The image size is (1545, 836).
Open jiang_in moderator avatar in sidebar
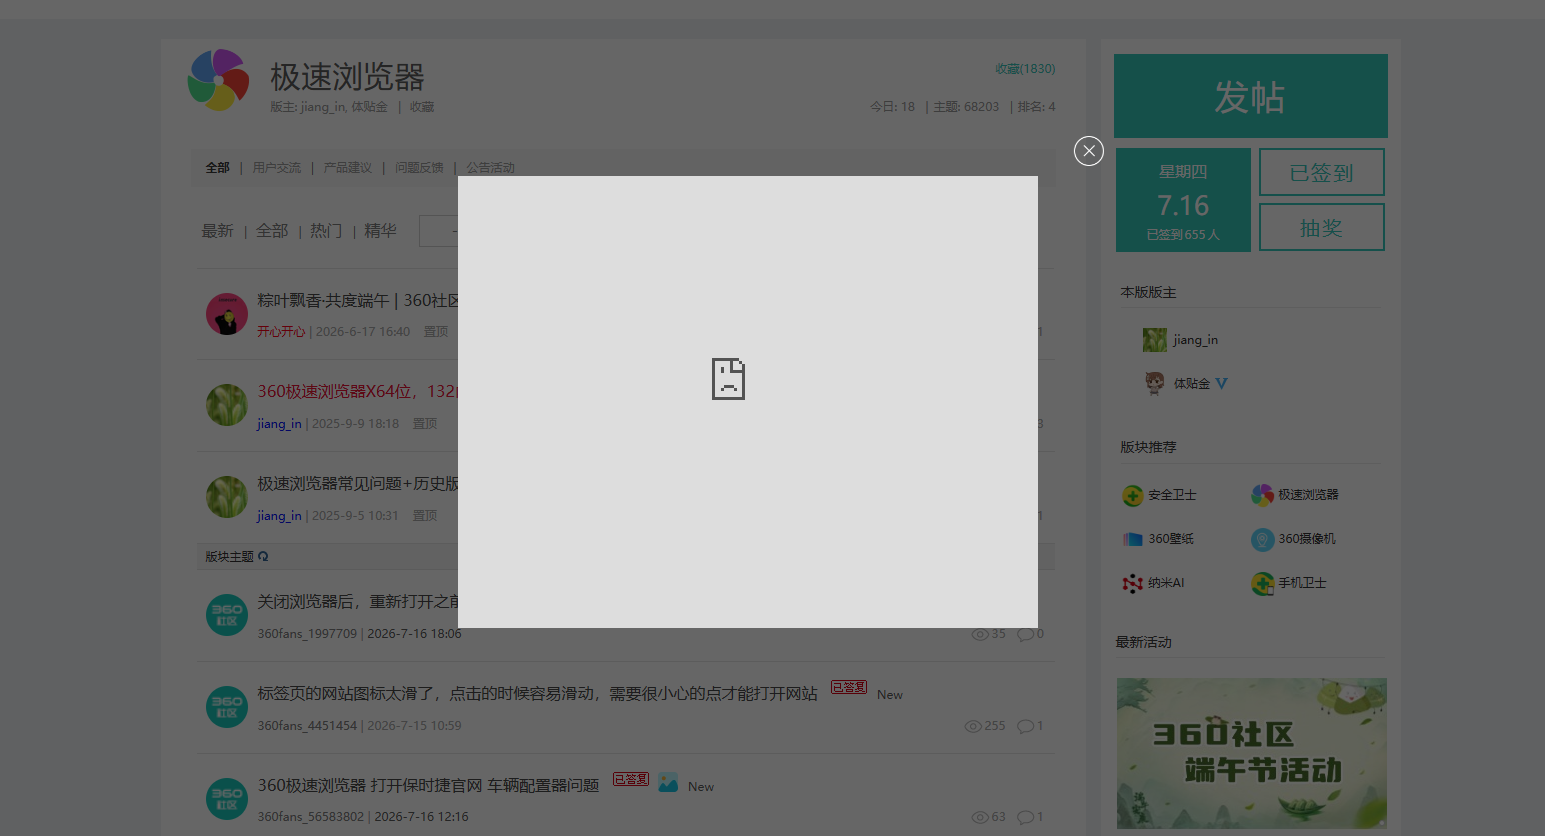1155,340
